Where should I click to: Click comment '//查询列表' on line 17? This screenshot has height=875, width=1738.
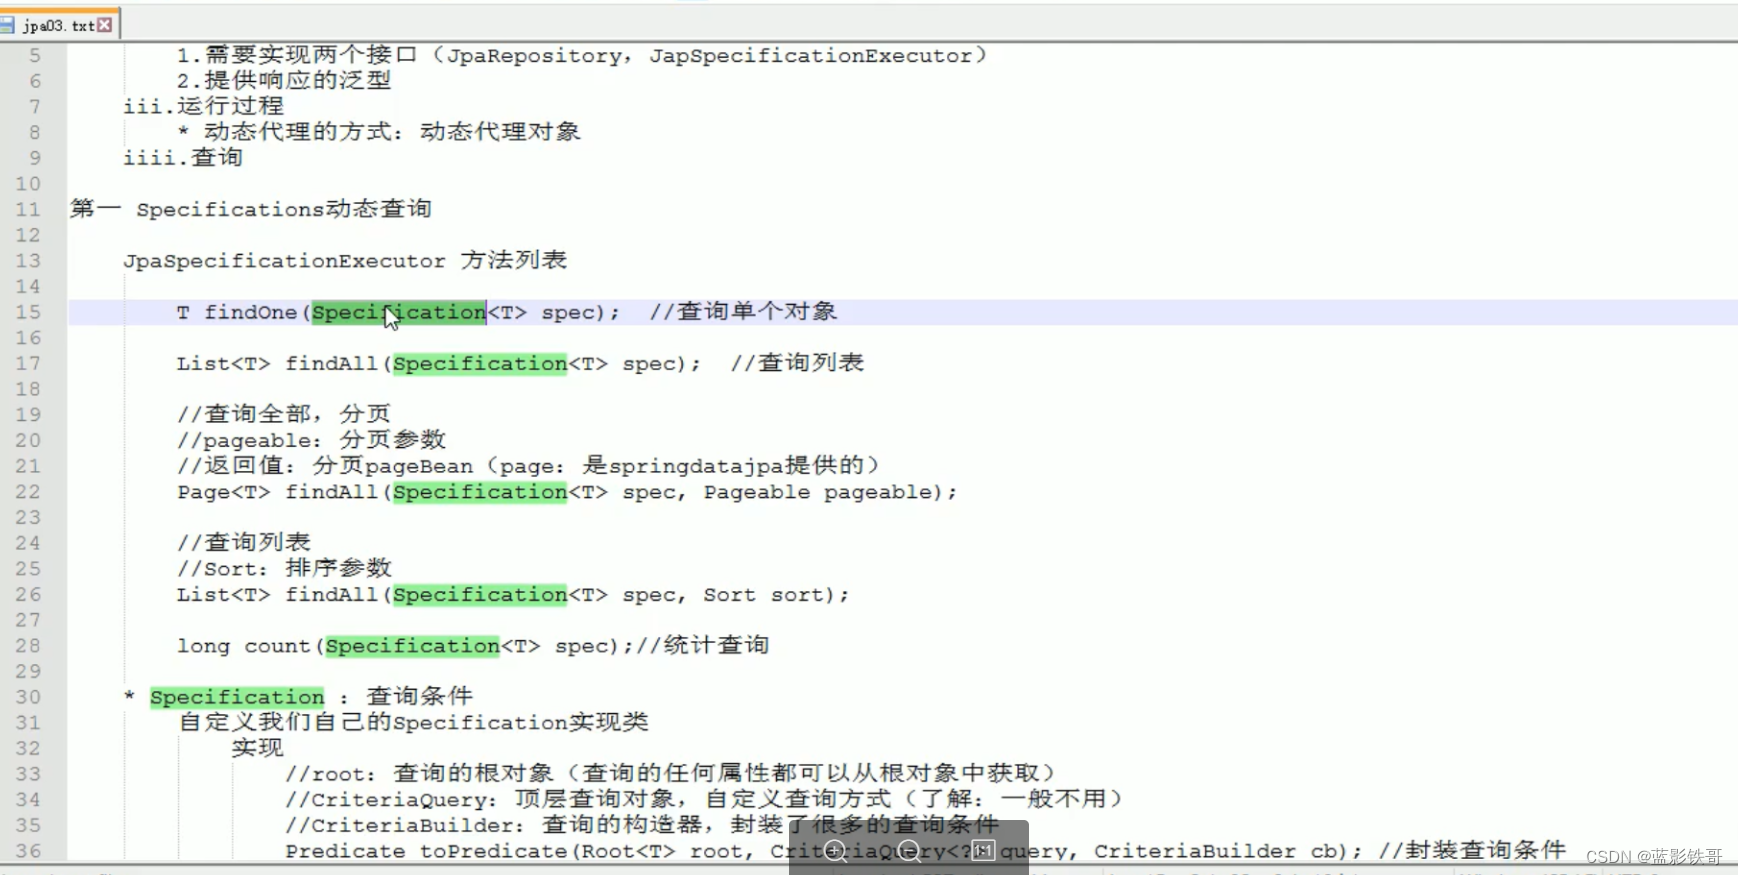tap(797, 362)
